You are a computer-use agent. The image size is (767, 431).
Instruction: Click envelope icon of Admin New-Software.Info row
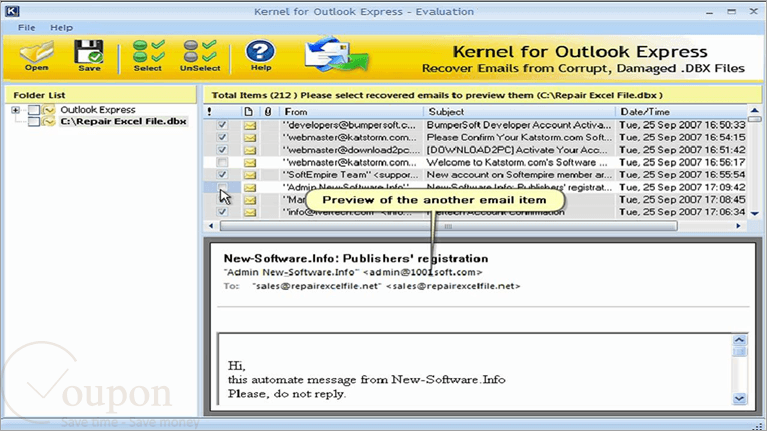pyautogui.click(x=250, y=187)
